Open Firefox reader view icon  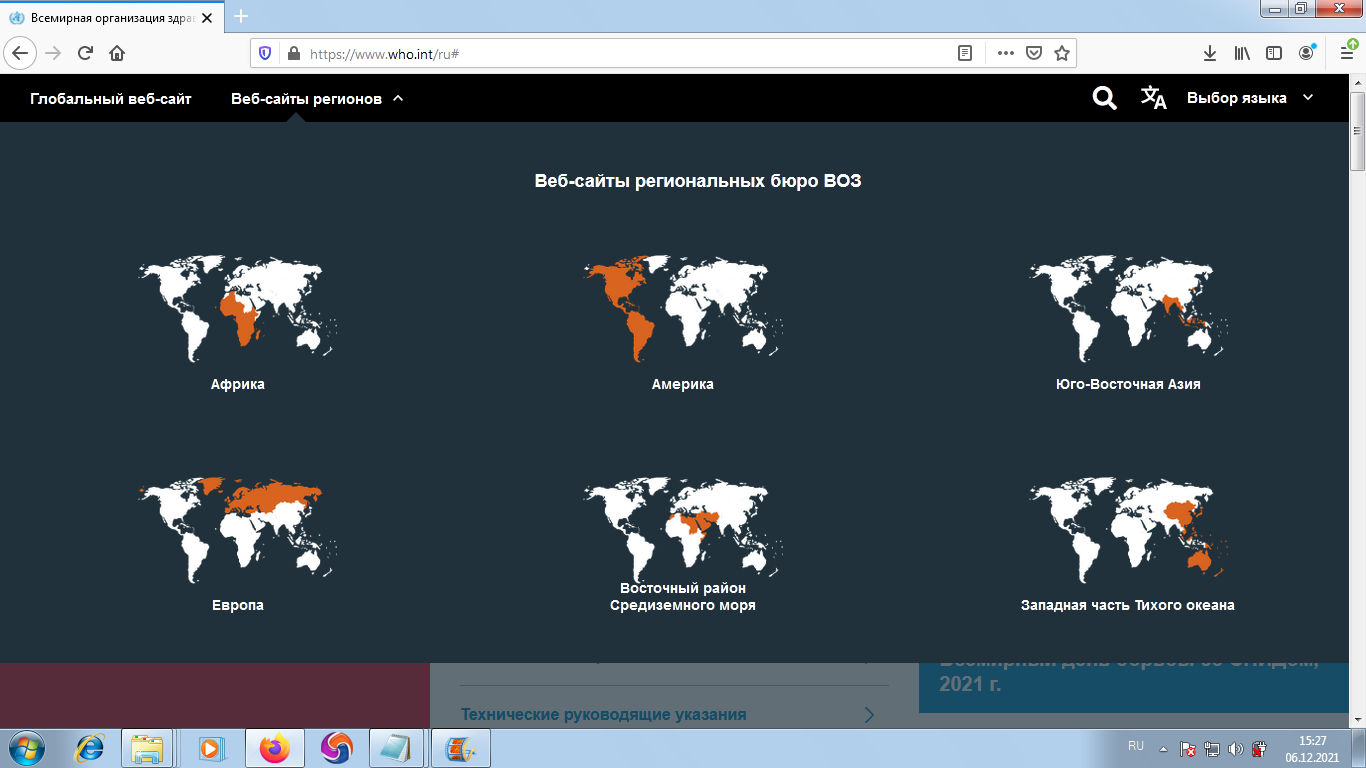pyautogui.click(x=965, y=53)
